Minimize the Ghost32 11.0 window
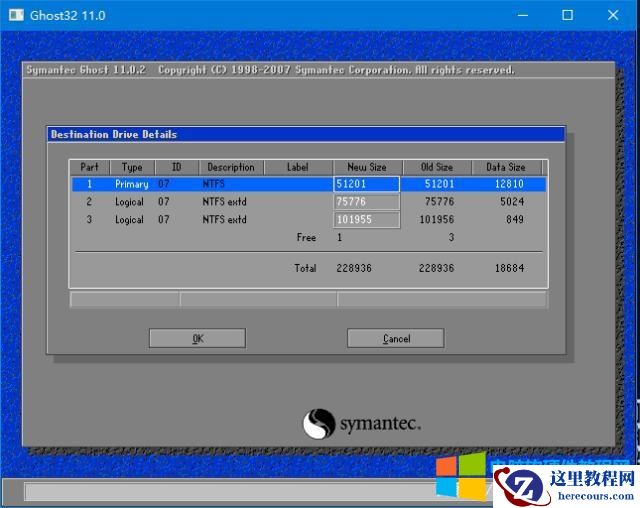Image resolution: width=640 pixels, height=508 pixels. click(522, 15)
